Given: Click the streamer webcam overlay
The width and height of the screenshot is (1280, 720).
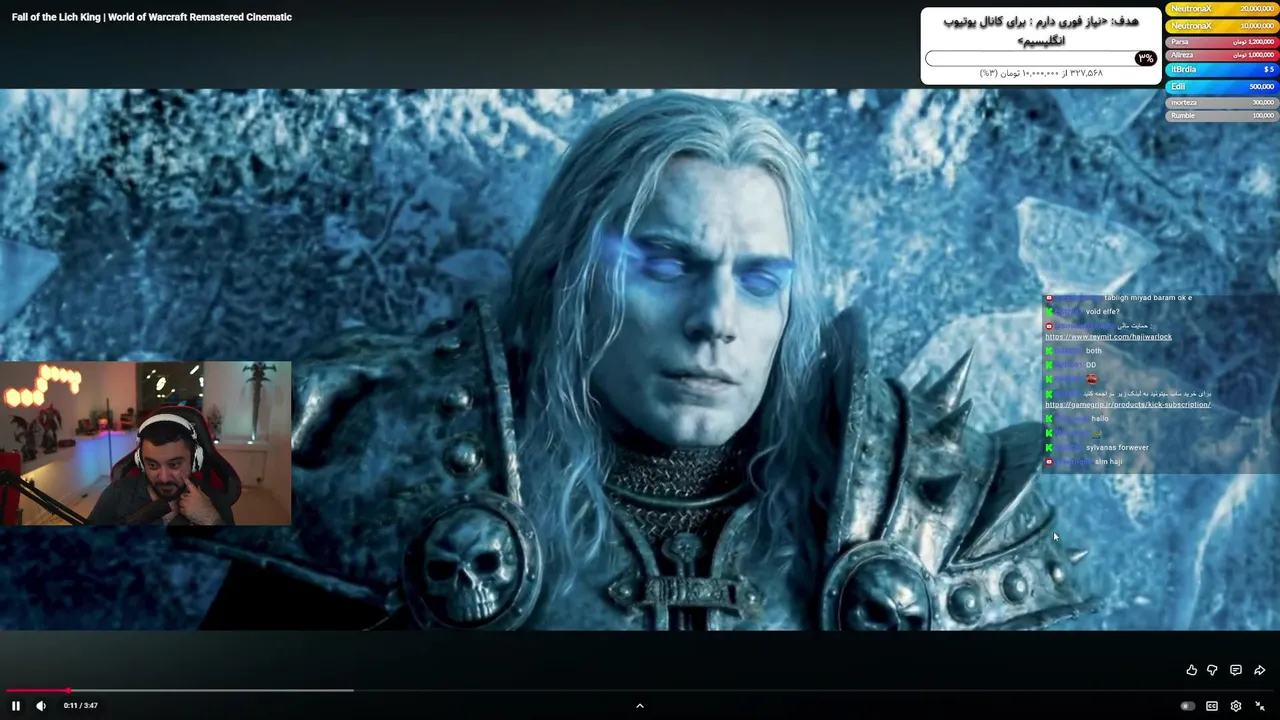Looking at the screenshot, I should click(146, 444).
